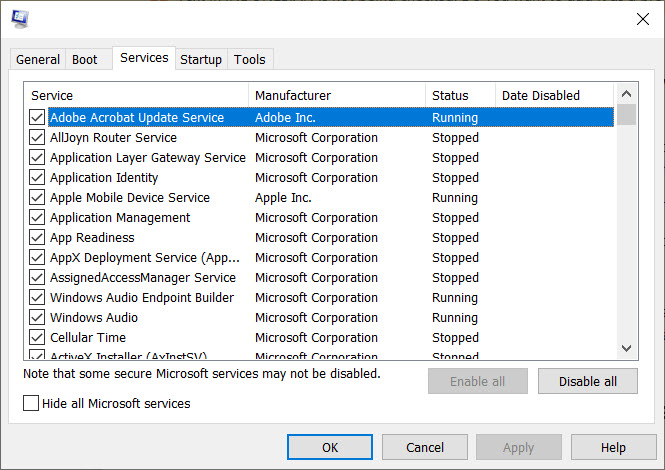Click the System Configuration title bar icon

[x=20, y=19]
